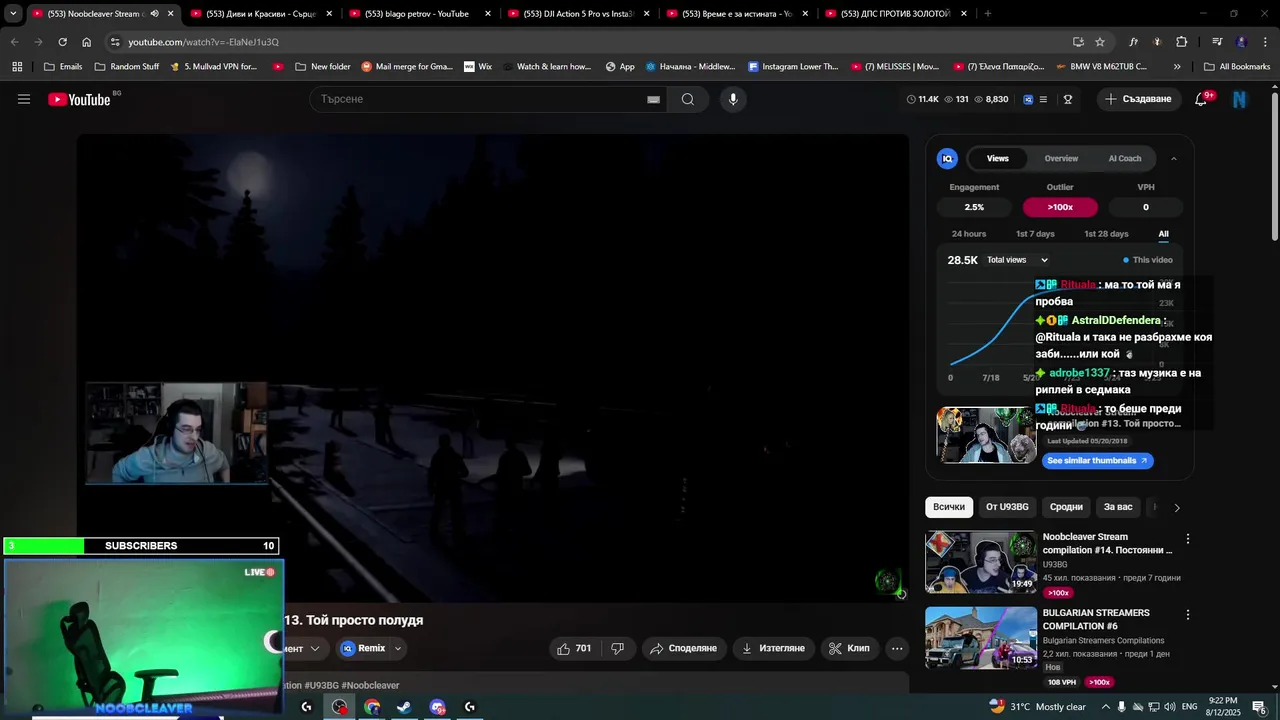1280x720 pixels.
Task: Open the Total views dropdown
Action: tap(1018, 260)
